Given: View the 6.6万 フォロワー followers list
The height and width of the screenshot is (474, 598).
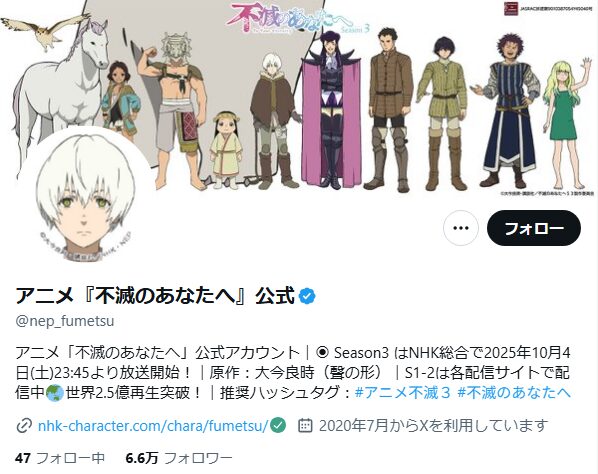Looking at the screenshot, I should pos(179,458).
